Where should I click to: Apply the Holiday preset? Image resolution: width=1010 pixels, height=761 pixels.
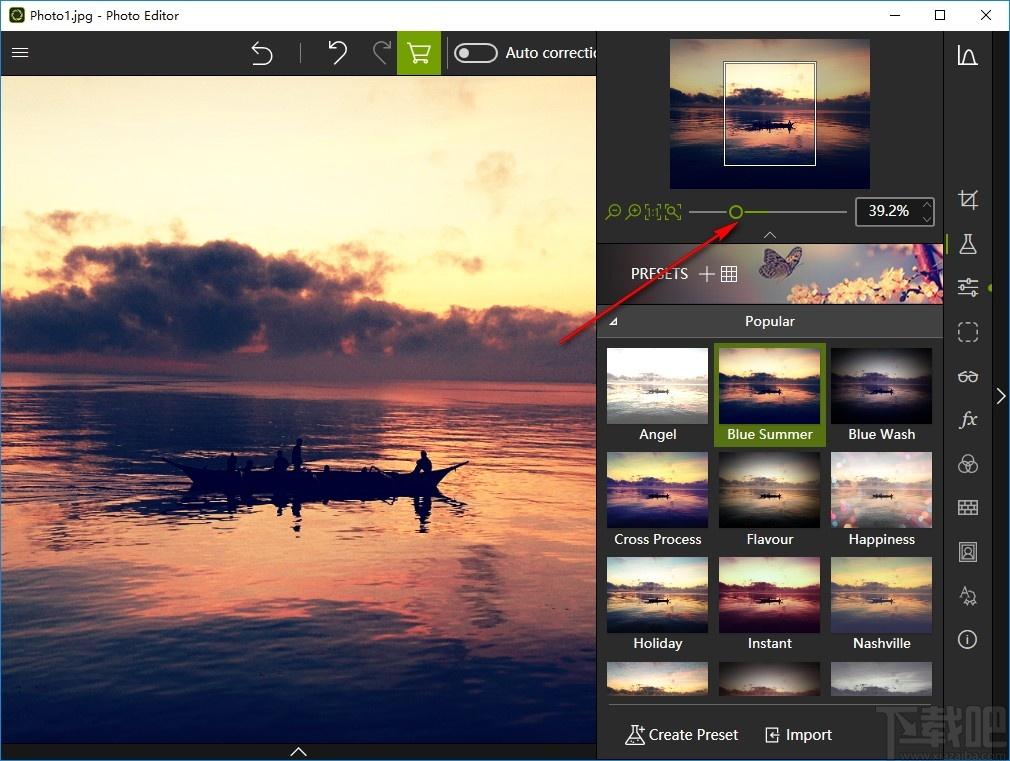[x=657, y=604]
